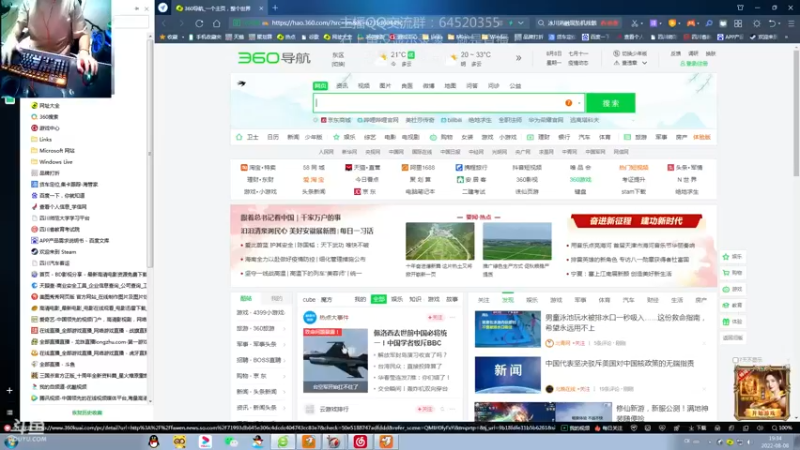
Task: Click the green 搜索 button
Action: tap(611, 103)
